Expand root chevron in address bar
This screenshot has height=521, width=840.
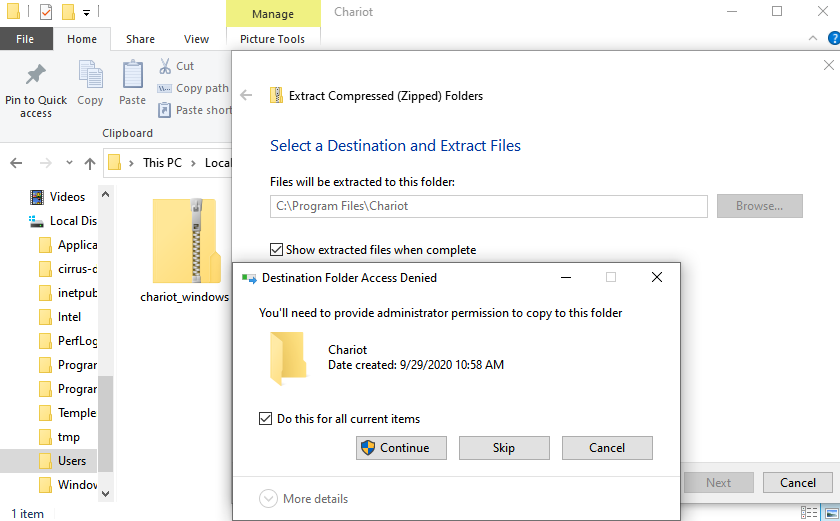tap(131, 163)
